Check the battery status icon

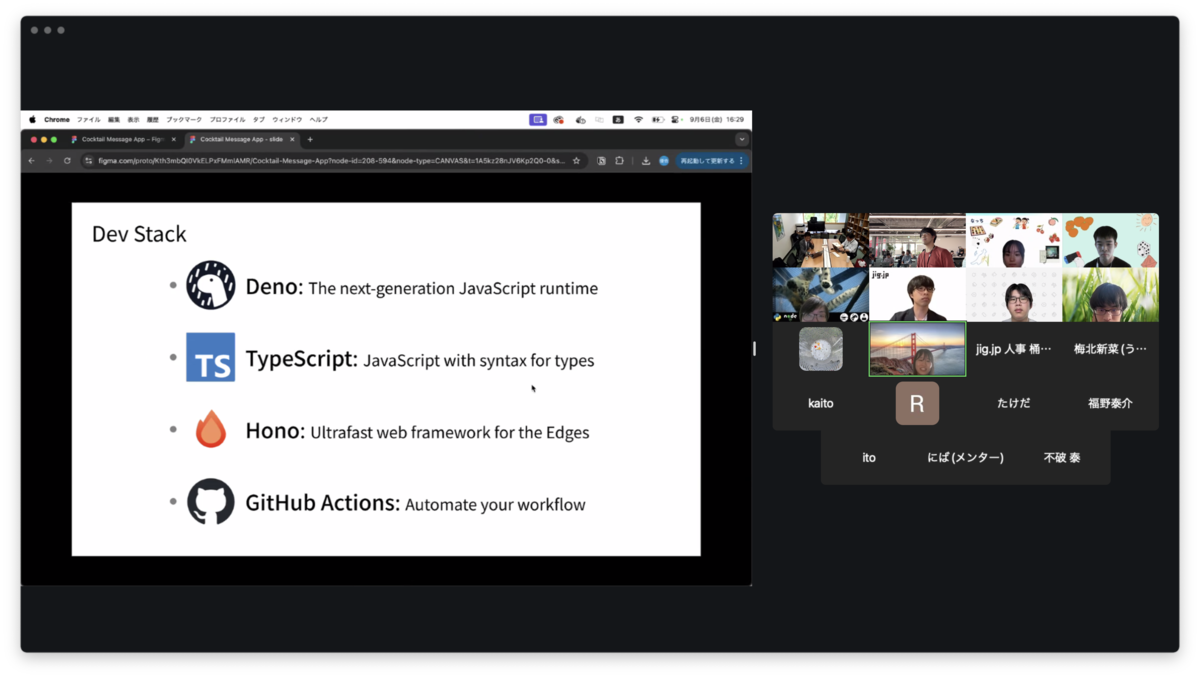click(x=657, y=119)
